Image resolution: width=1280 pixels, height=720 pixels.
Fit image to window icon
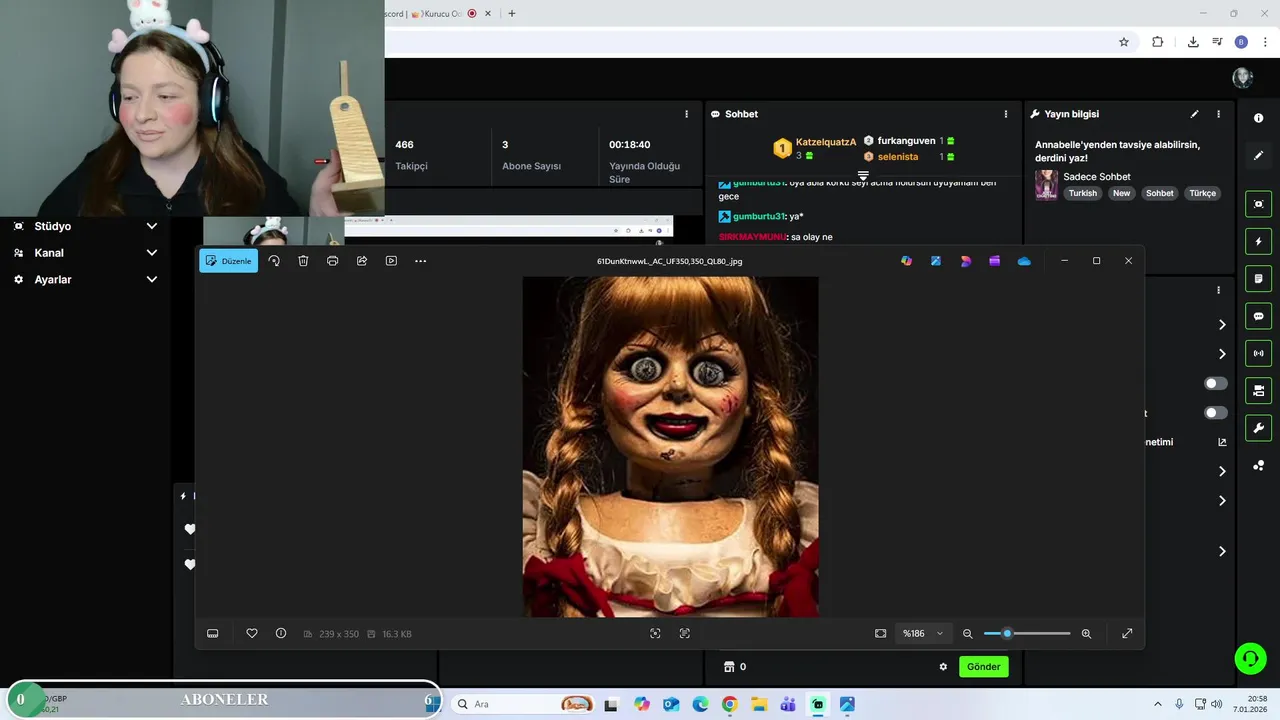(880, 633)
